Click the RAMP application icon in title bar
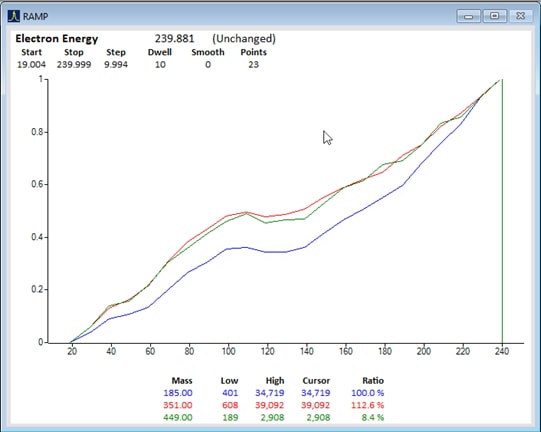Screen dimensions: 541x432 coord(14,16)
